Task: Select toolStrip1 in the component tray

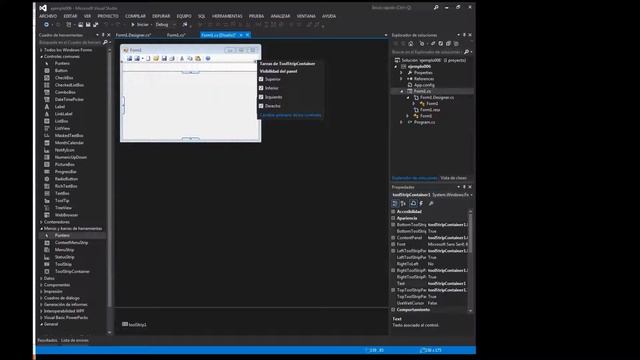Action: tap(134, 324)
